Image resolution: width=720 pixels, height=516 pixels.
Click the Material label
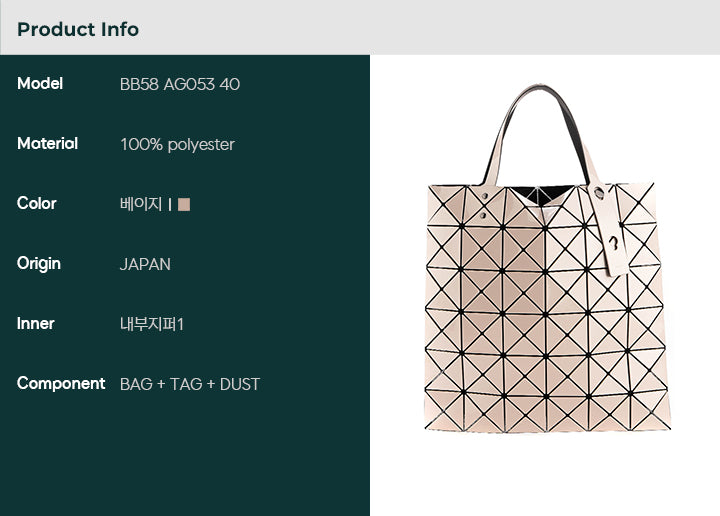47,144
